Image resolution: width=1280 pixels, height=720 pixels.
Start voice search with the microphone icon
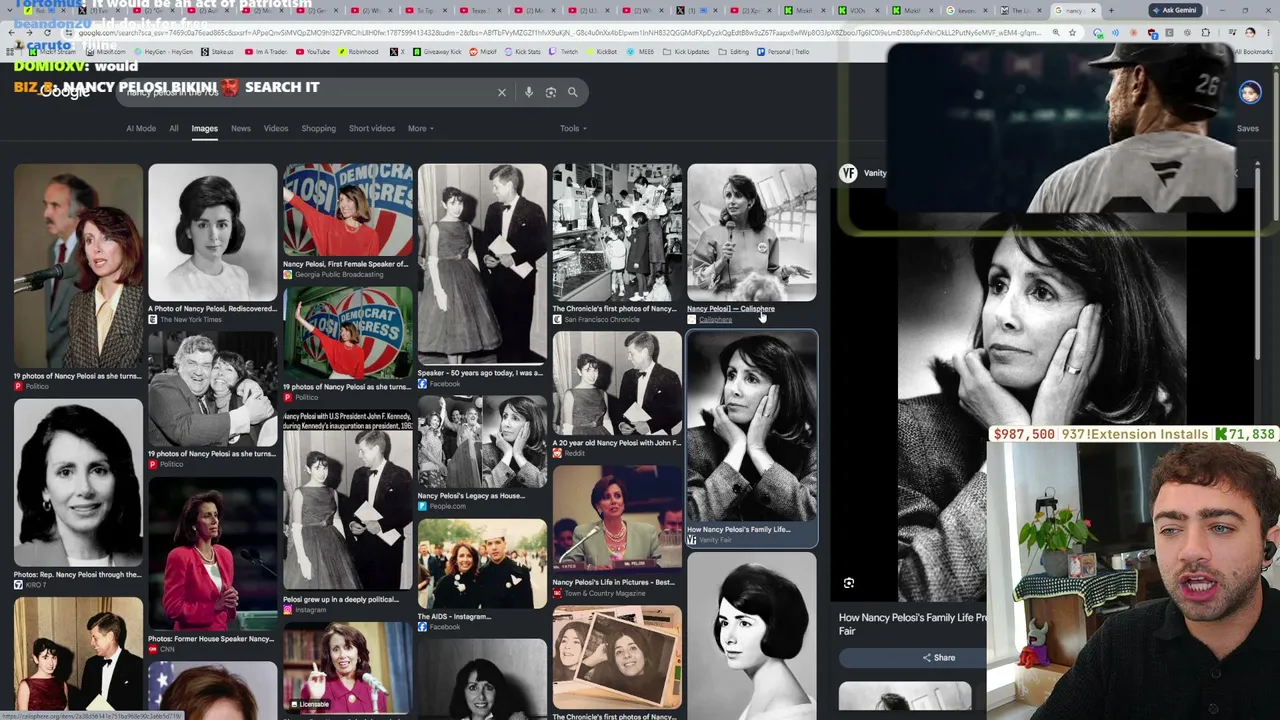point(529,92)
